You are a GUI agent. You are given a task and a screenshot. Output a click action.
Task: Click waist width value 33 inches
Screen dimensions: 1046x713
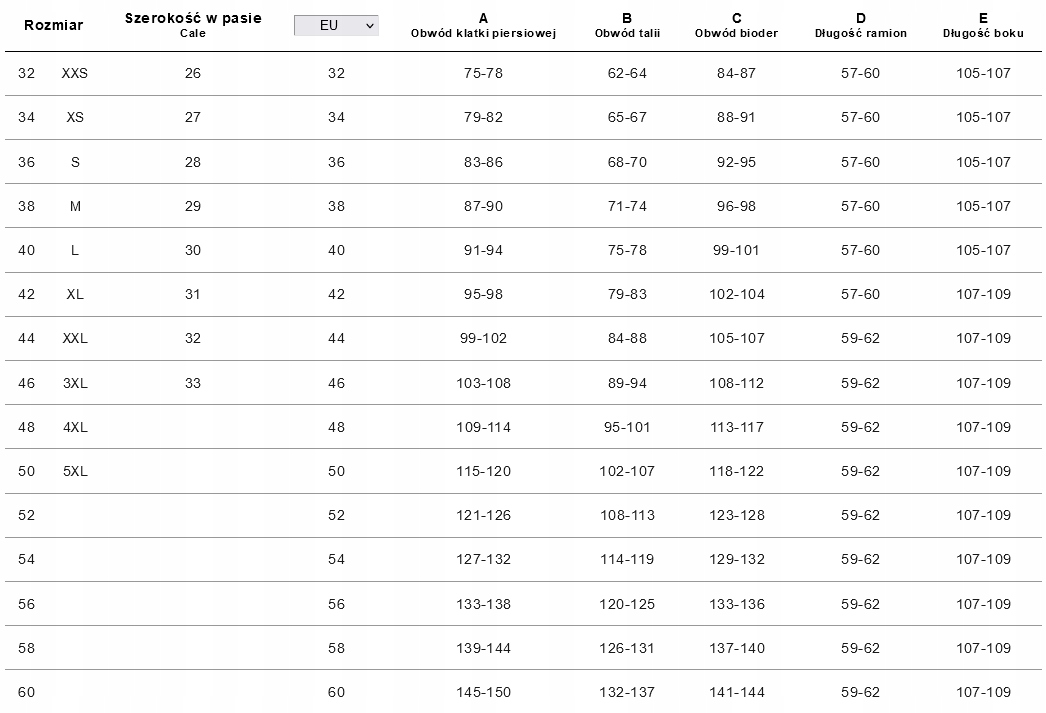[193, 383]
